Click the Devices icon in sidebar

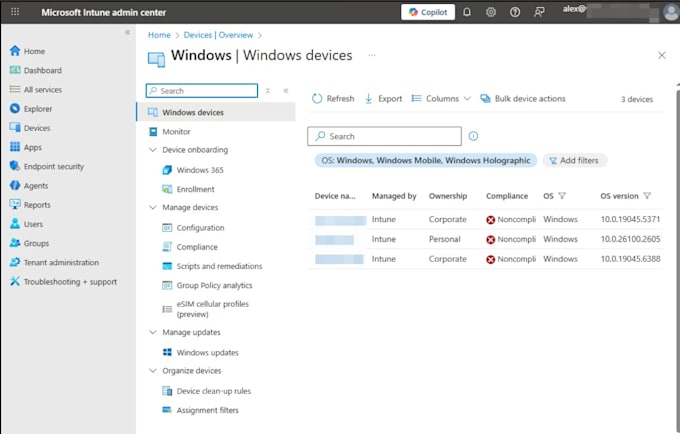pyautogui.click(x=15, y=127)
